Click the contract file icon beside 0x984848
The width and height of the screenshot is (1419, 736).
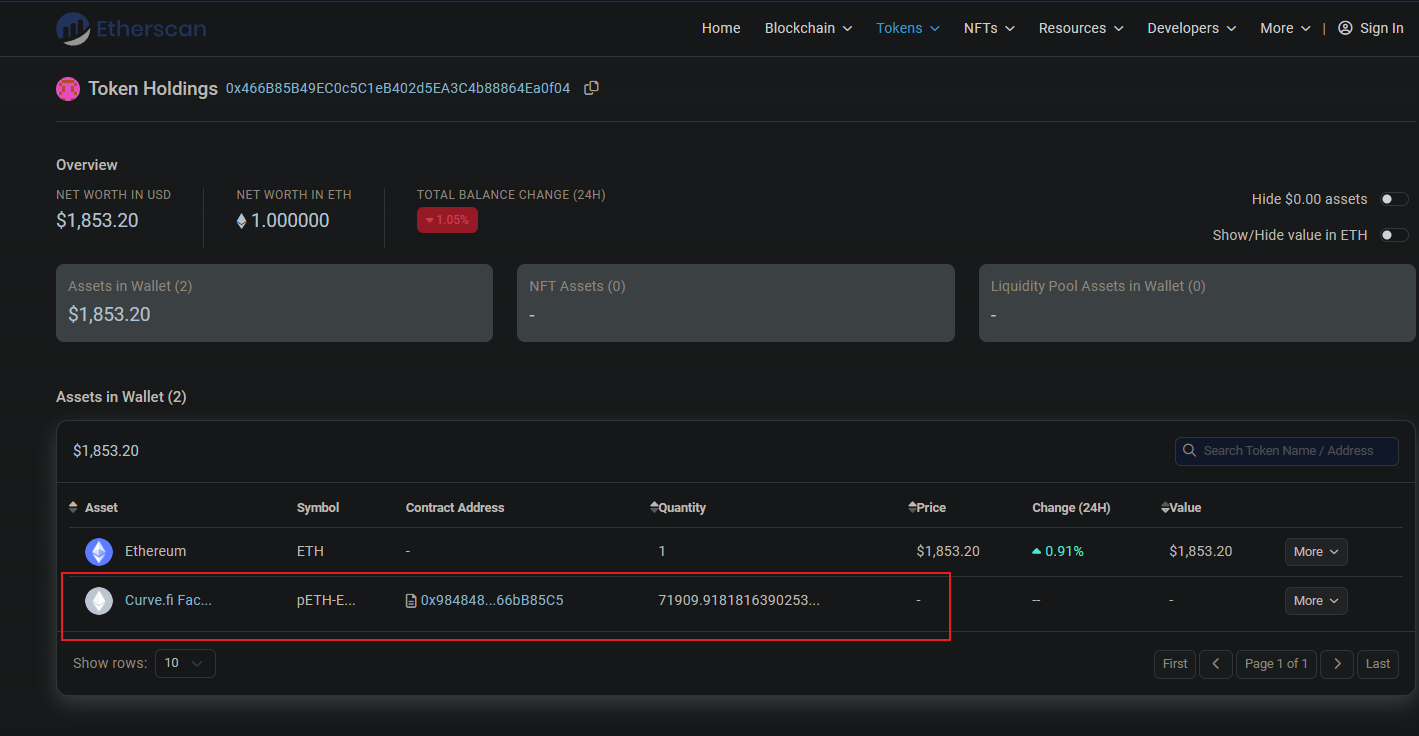411,601
